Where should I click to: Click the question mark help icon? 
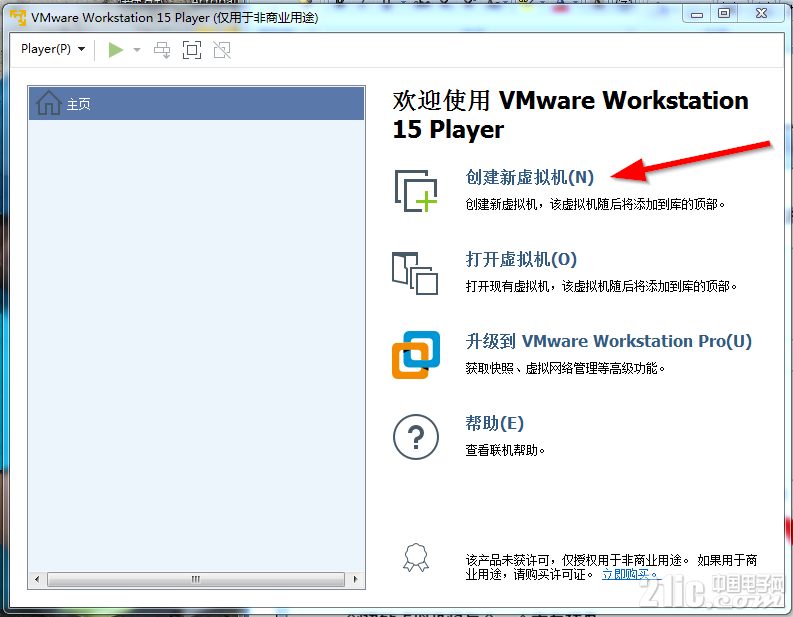coord(416,437)
